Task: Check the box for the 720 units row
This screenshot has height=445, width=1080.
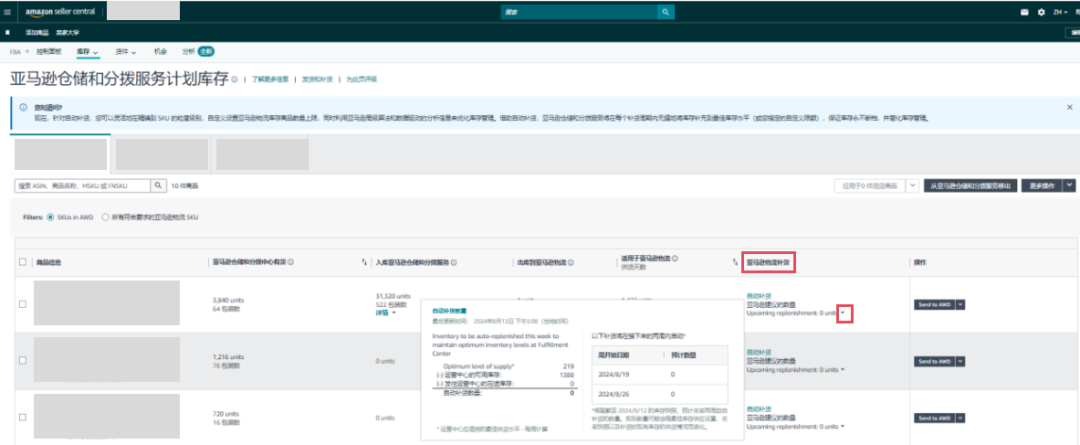Action: 23,417
